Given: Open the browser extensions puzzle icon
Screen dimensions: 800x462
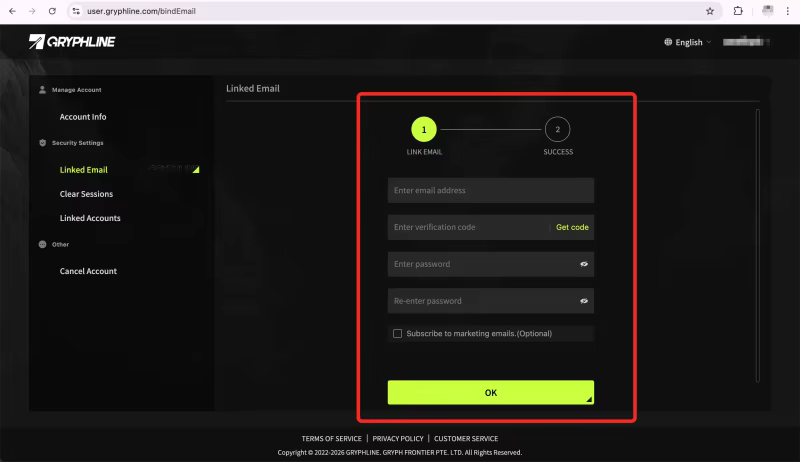Looking at the screenshot, I should tap(738, 11).
